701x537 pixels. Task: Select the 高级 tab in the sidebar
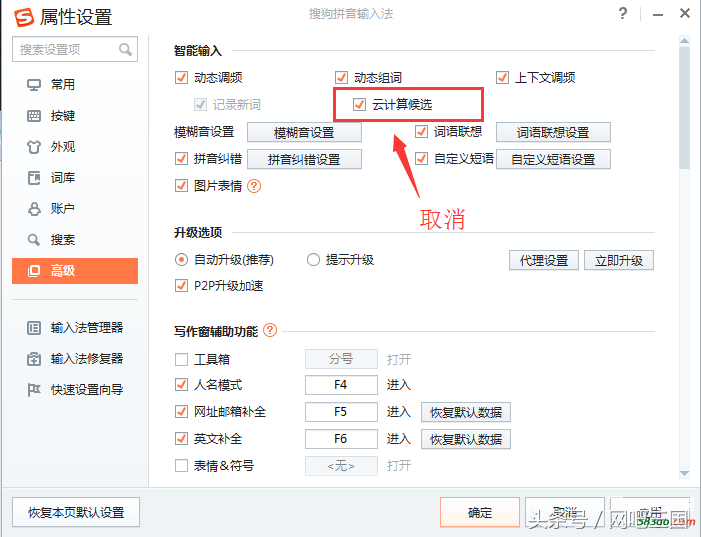[75, 271]
